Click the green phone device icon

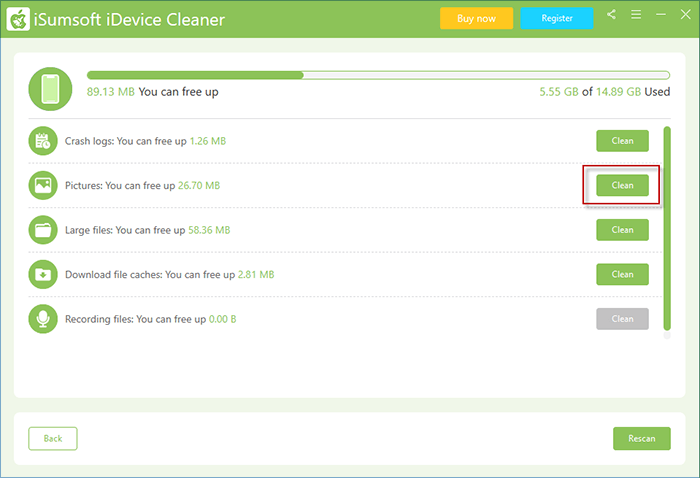50,89
